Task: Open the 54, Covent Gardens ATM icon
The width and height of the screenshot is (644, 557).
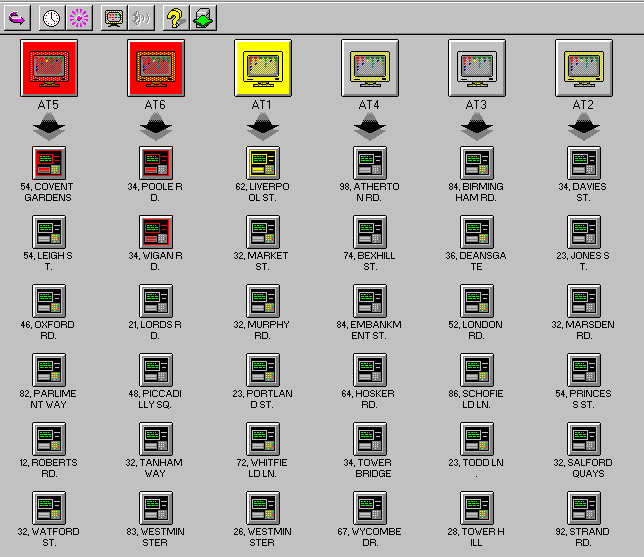Action: tap(49, 163)
